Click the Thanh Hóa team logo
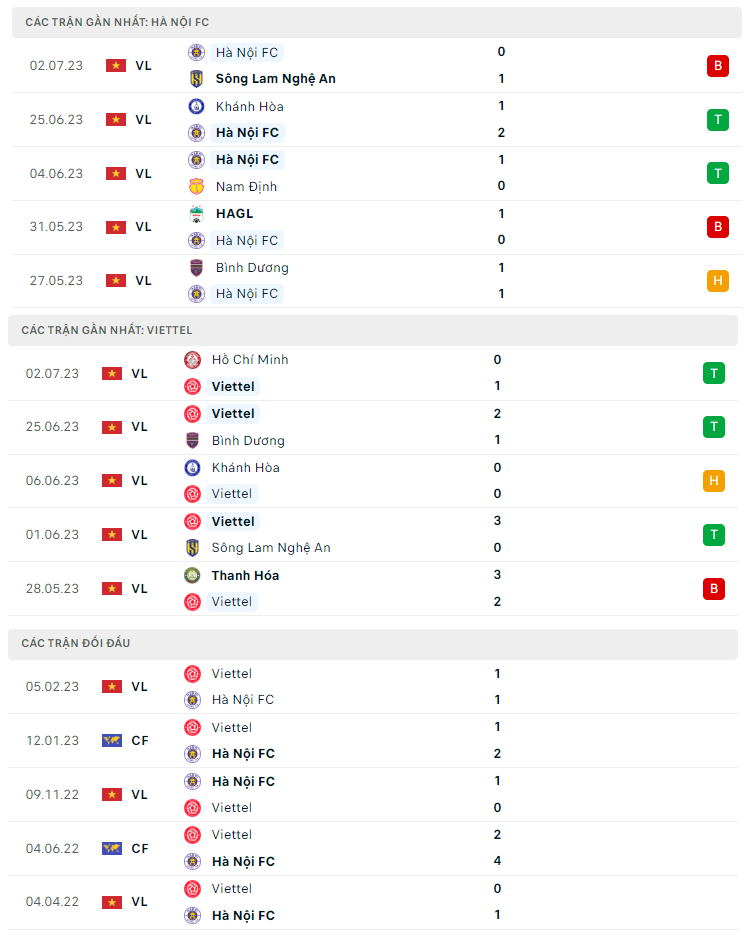Viewport: 744px width, 942px height. point(192,575)
